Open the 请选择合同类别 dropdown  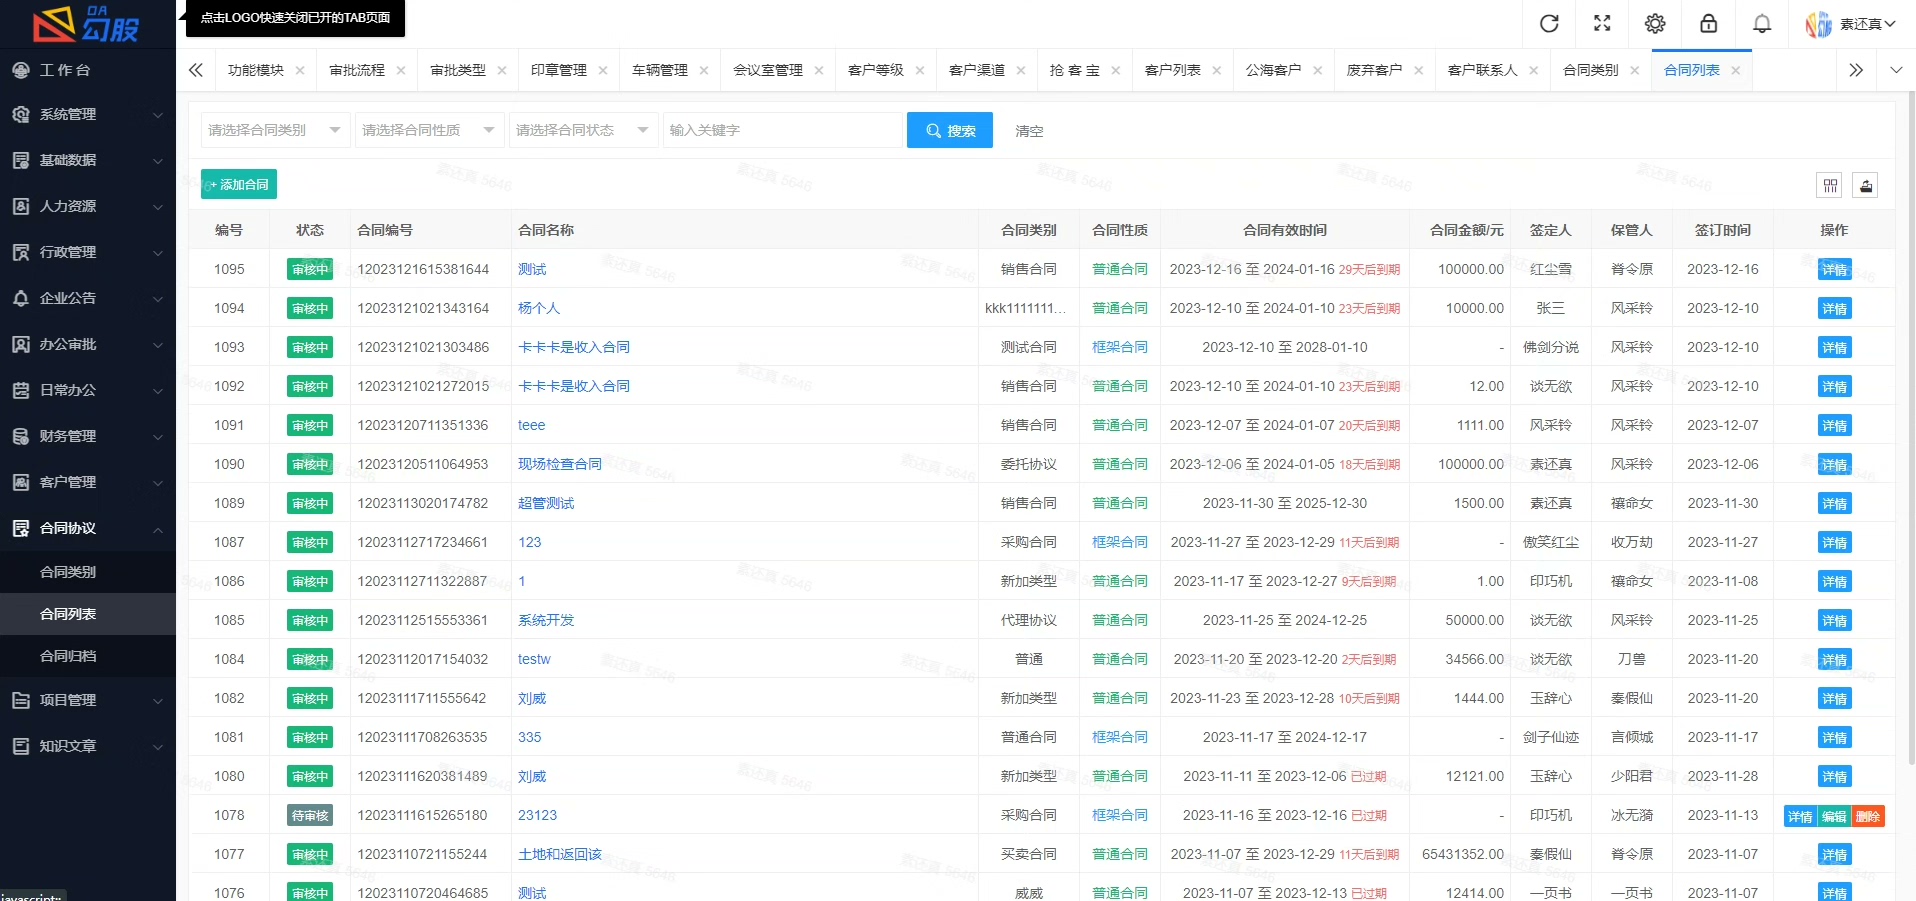(x=275, y=130)
